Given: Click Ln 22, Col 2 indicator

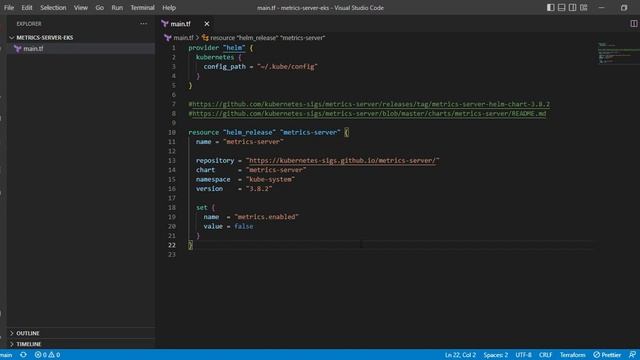Looking at the screenshot, I should coord(460,355).
